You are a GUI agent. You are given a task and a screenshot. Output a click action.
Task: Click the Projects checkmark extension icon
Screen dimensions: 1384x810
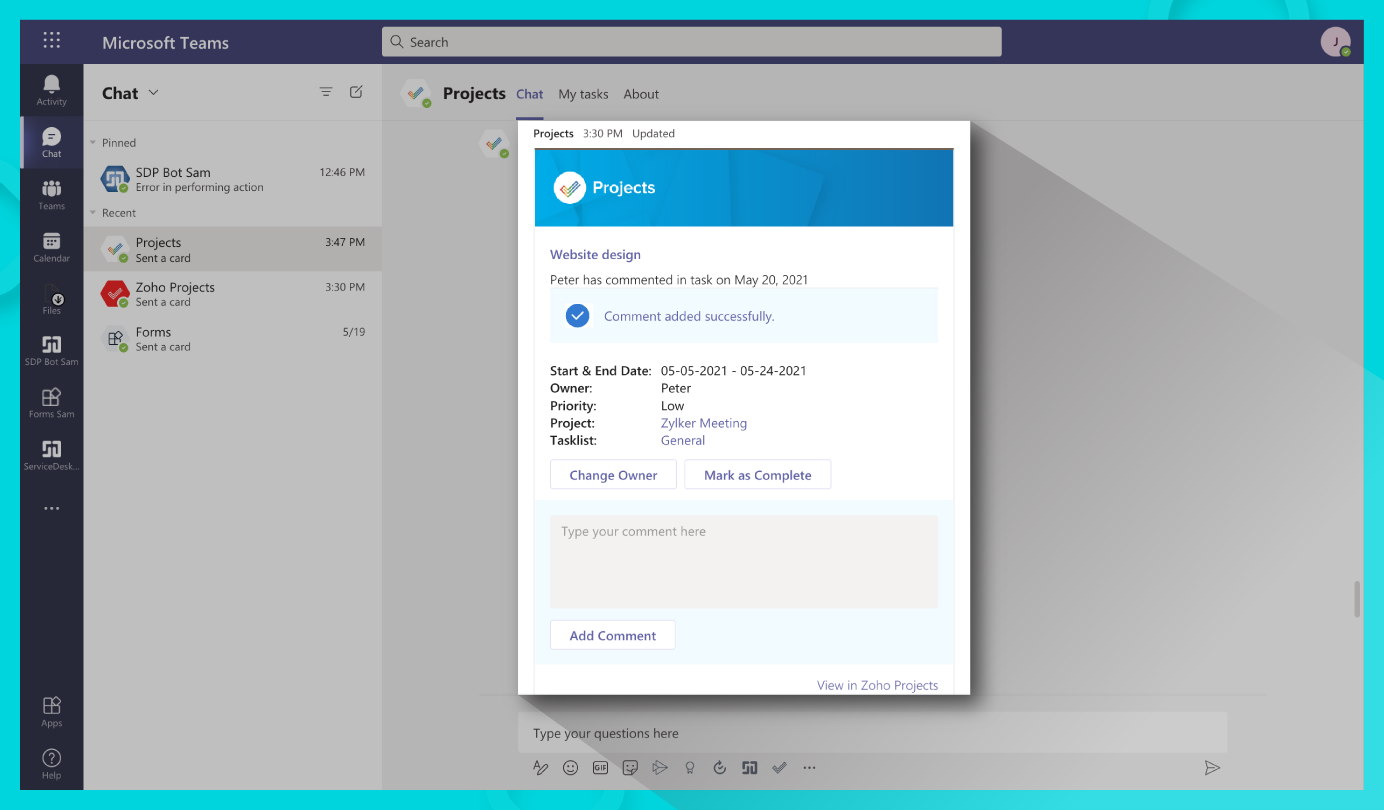[x=780, y=768]
